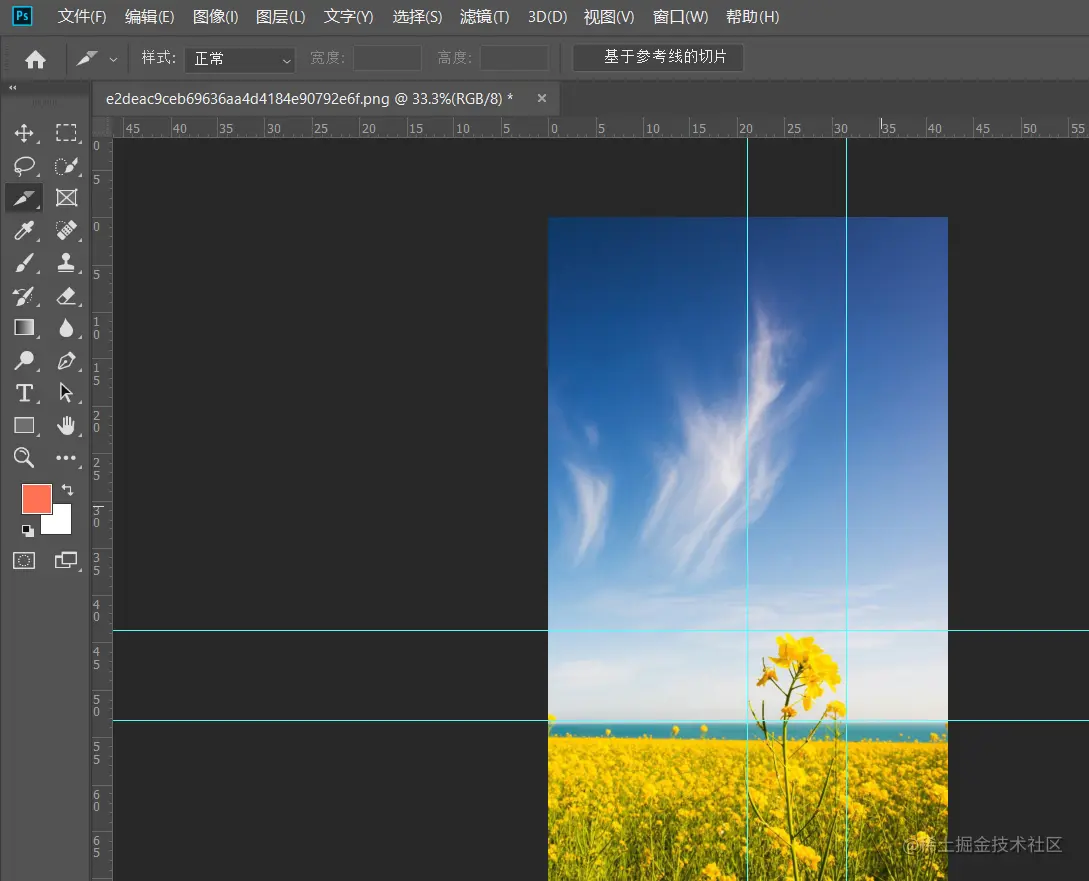Open the 图像(I) menu
Screen dimensions: 1089x881
click(215, 17)
